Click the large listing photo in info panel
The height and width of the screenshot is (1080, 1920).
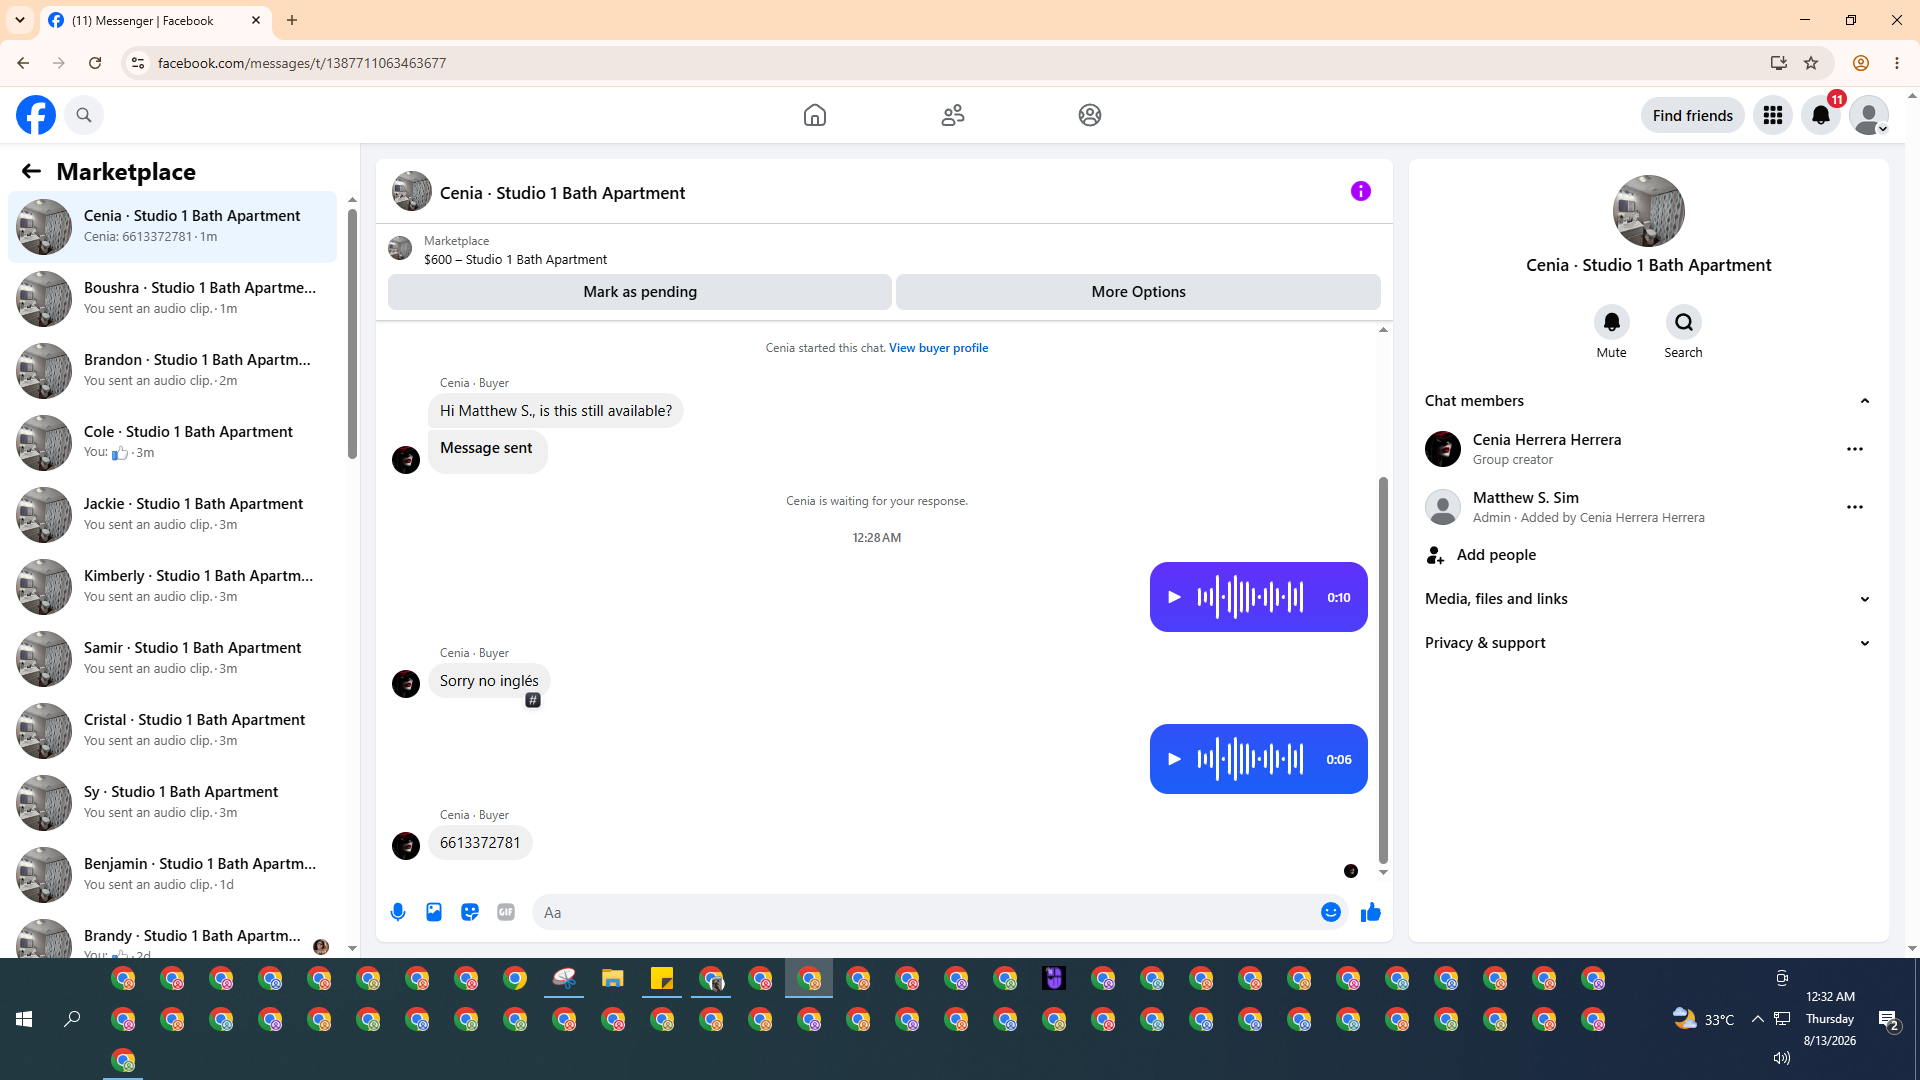(1649, 211)
